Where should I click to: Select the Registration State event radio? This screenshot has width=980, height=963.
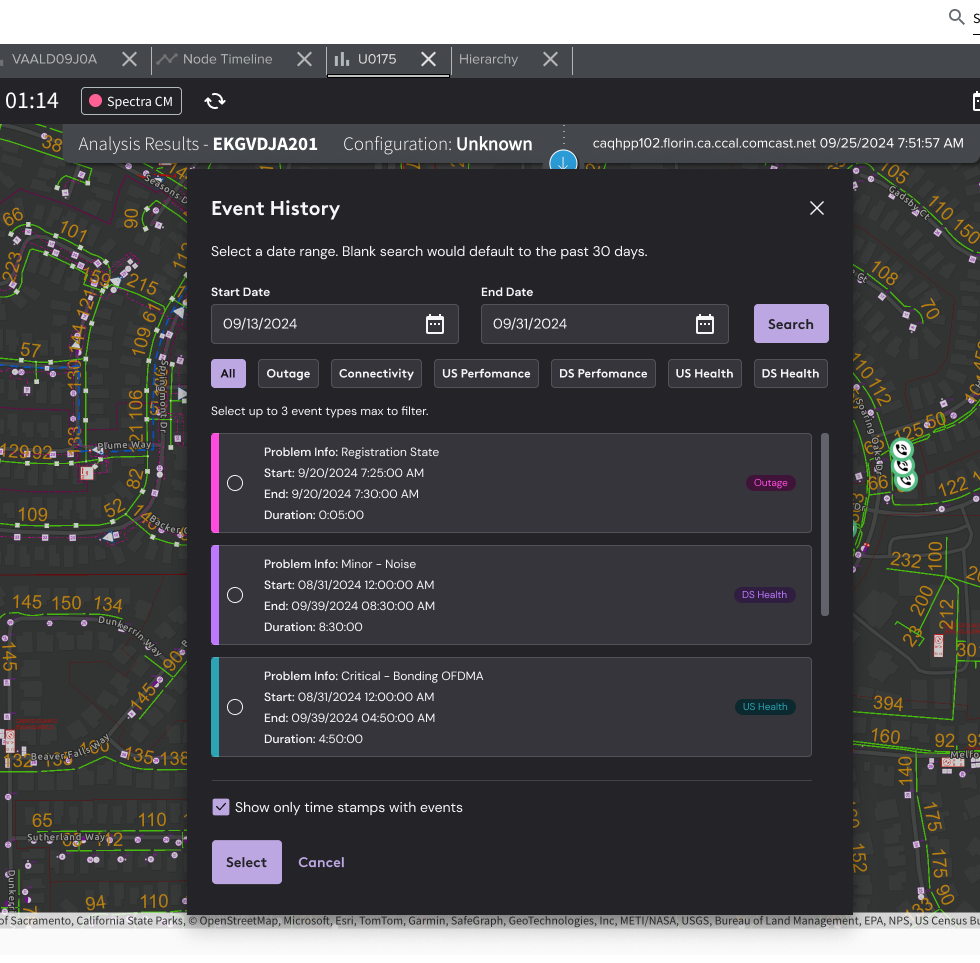pyautogui.click(x=235, y=483)
